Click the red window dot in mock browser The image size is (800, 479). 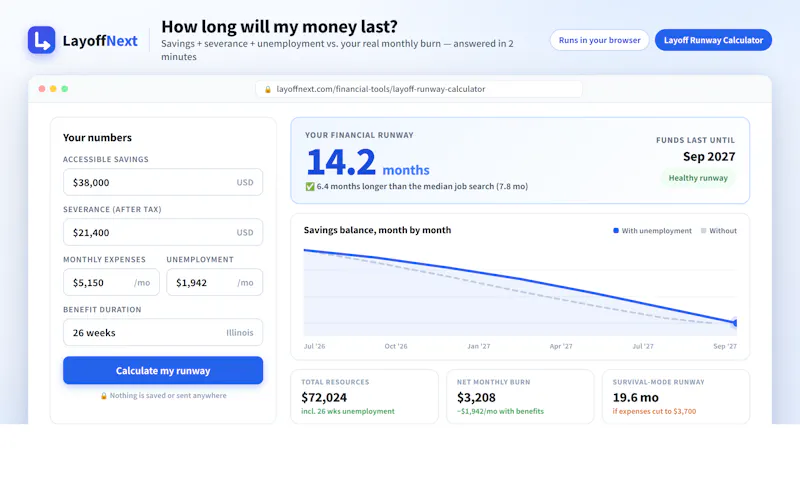(42, 89)
